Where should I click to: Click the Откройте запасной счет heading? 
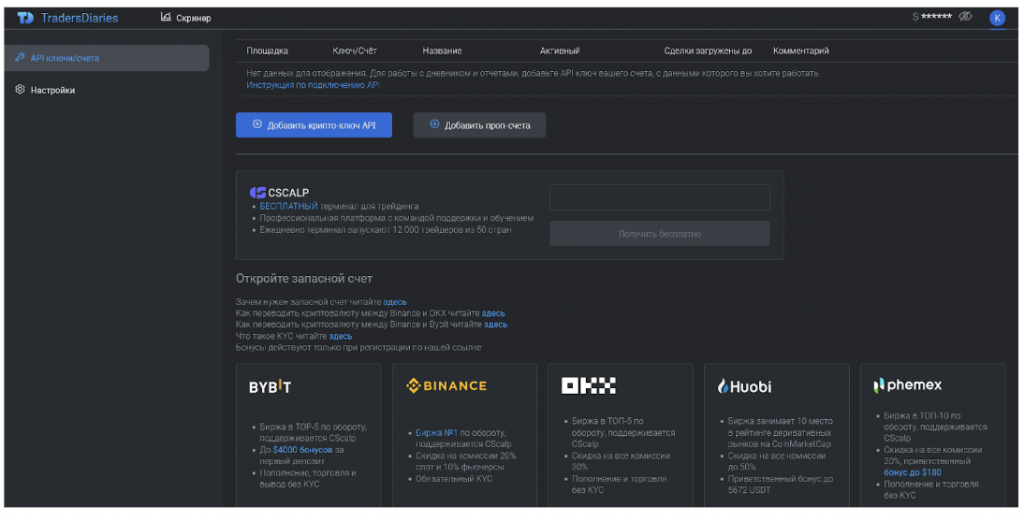click(304, 278)
